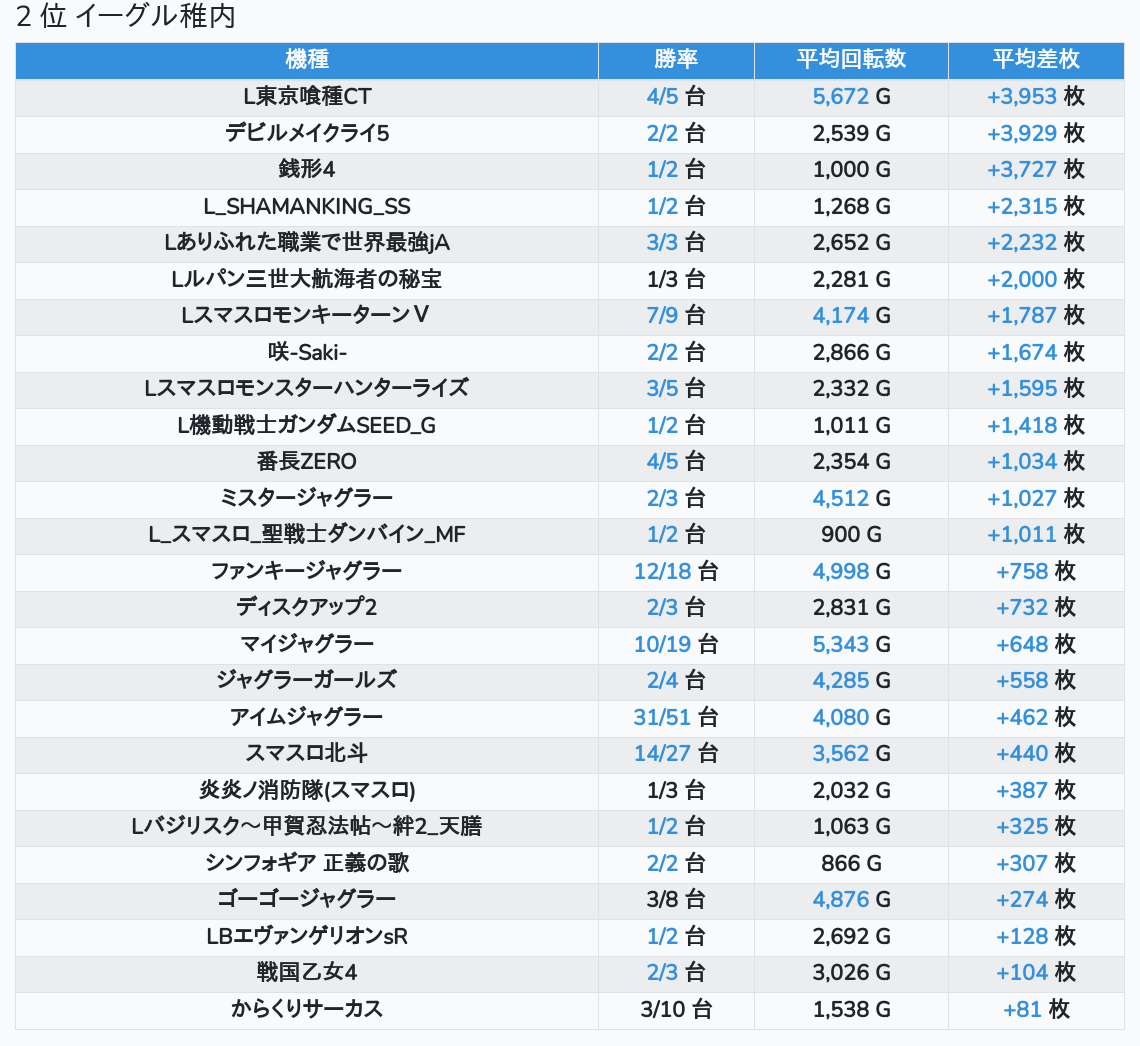Click 5,343 G for マイジャグラー
The image size is (1140, 1046).
click(x=851, y=645)
